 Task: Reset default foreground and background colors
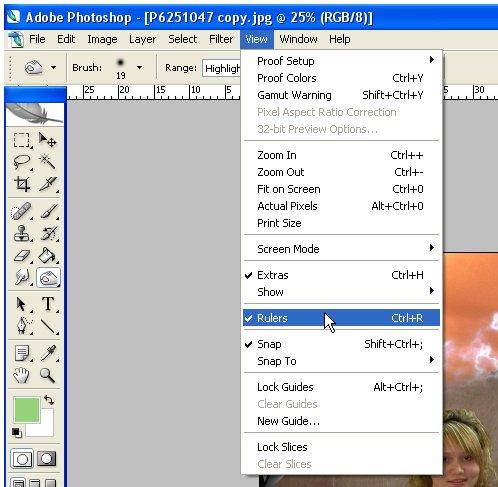click(x=17, y=432)
